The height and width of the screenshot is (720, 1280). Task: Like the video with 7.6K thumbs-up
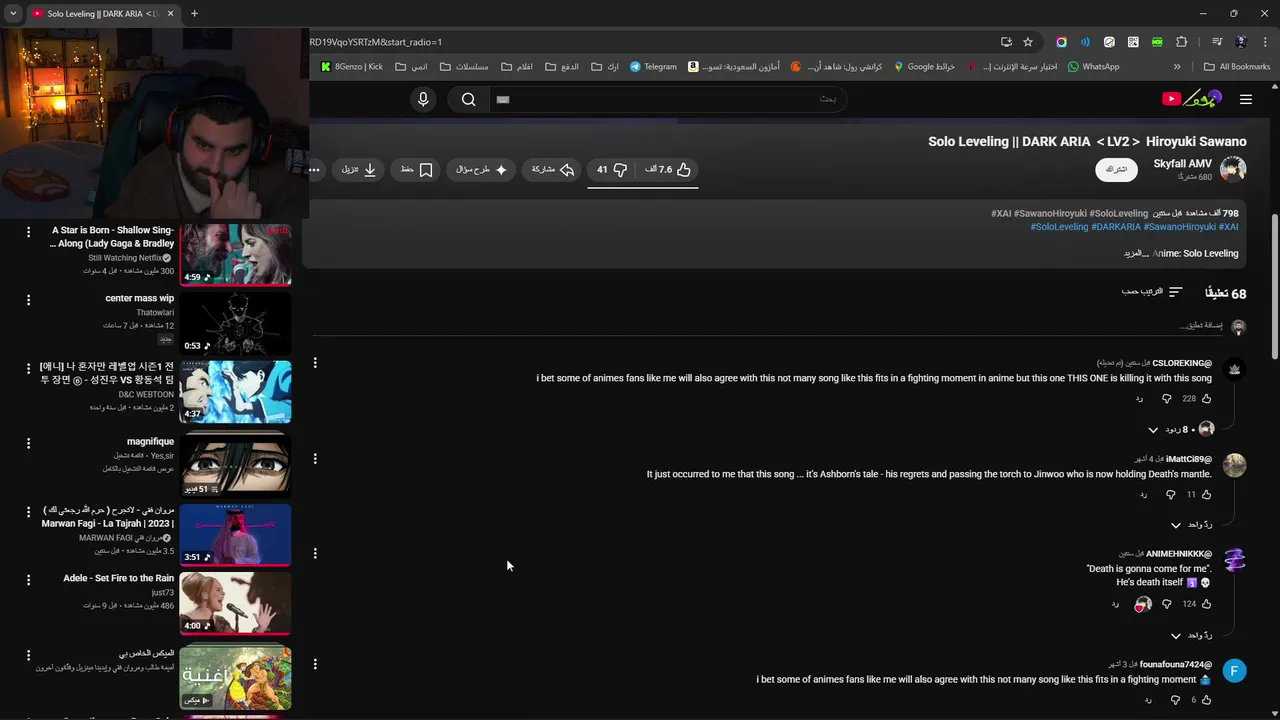tap(667, 170)
